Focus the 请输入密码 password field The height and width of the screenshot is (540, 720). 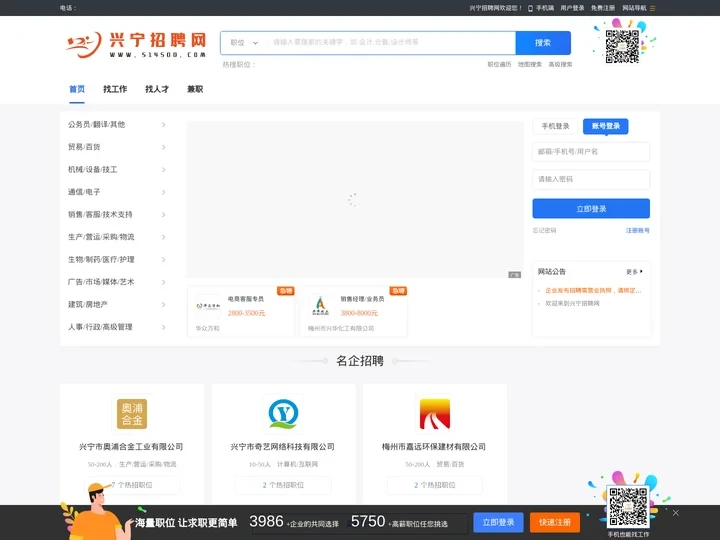pos(591,179)
